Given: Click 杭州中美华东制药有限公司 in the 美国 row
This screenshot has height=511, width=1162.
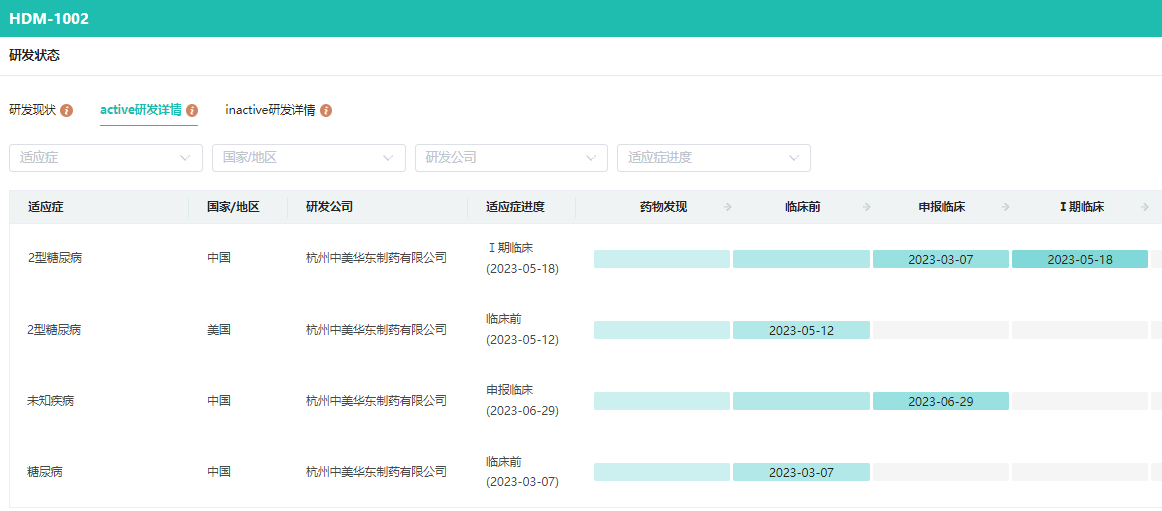Looking at the screenshot, I should 376,329.
